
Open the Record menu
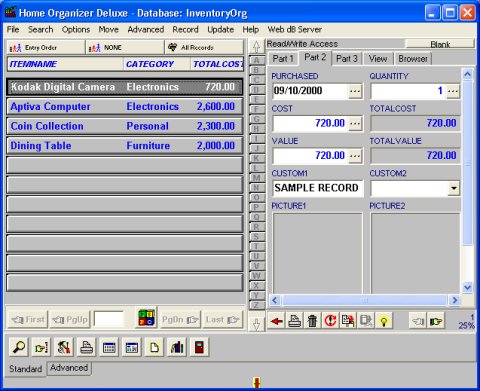coord(185,29)
